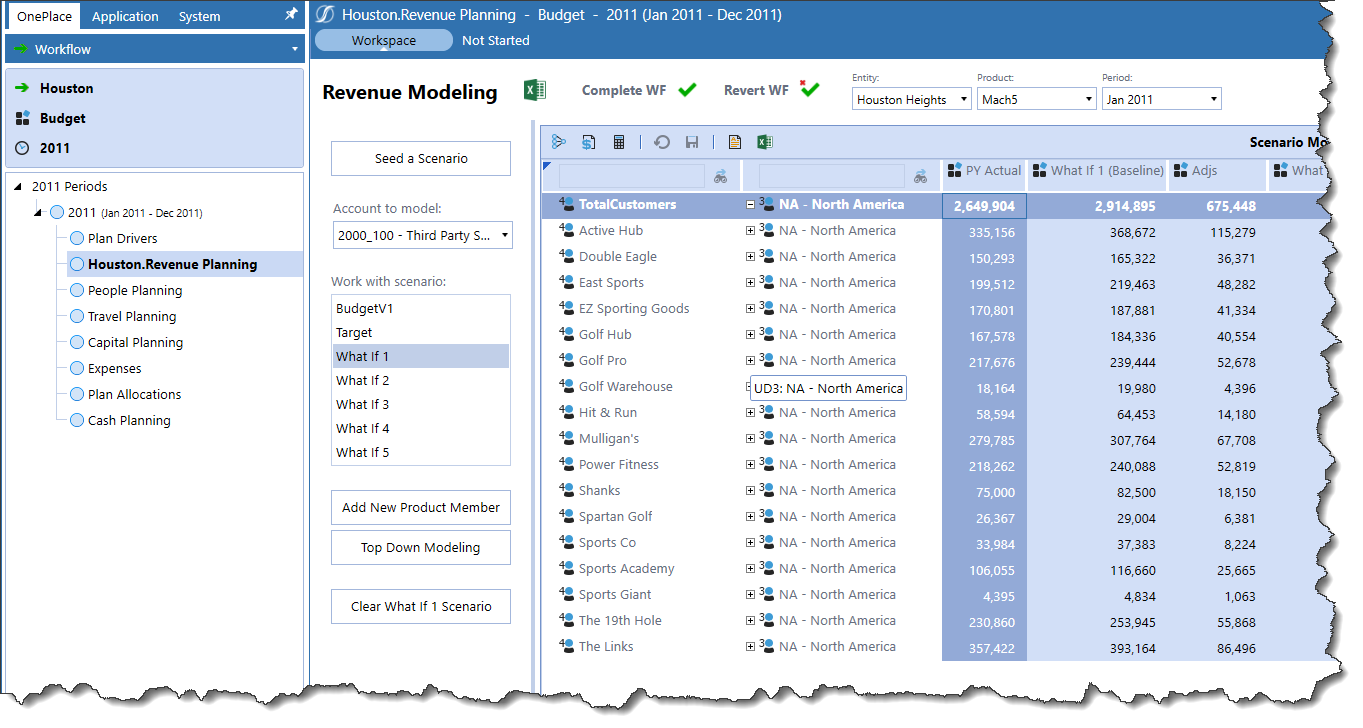Expand NA - North America for Active Hub
This screenshot has height=728, width=1363.
[750, 230]
